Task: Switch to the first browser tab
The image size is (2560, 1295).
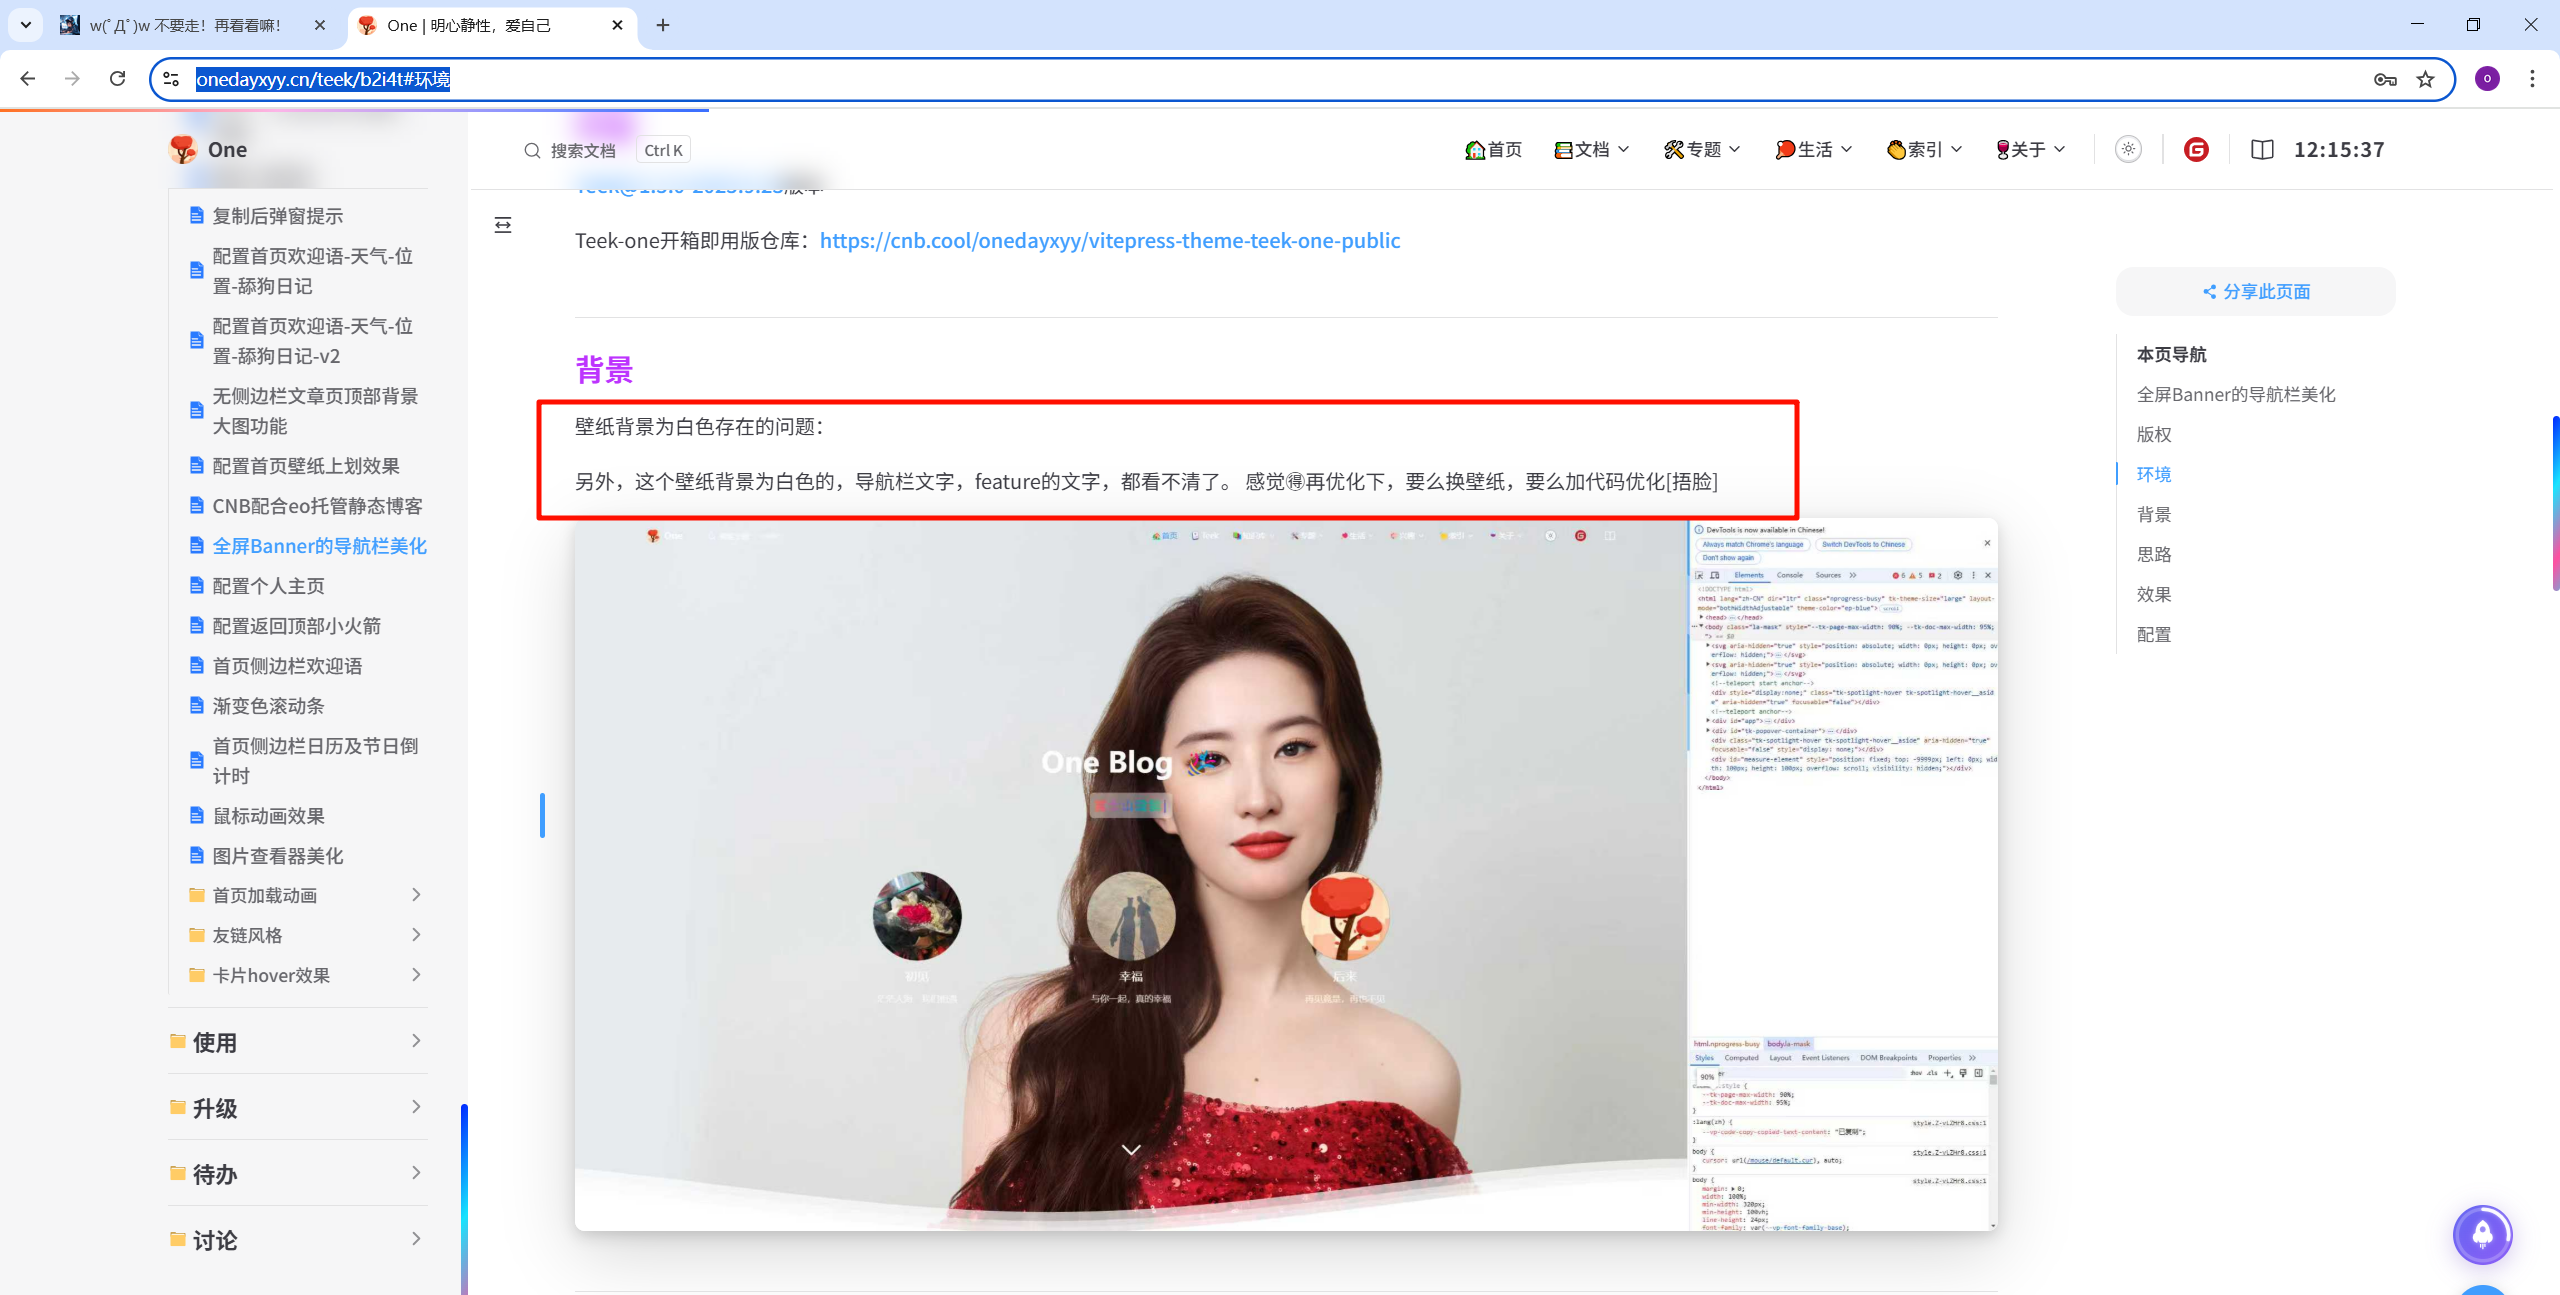Action: pyautogui.click(x=185, y=25)
